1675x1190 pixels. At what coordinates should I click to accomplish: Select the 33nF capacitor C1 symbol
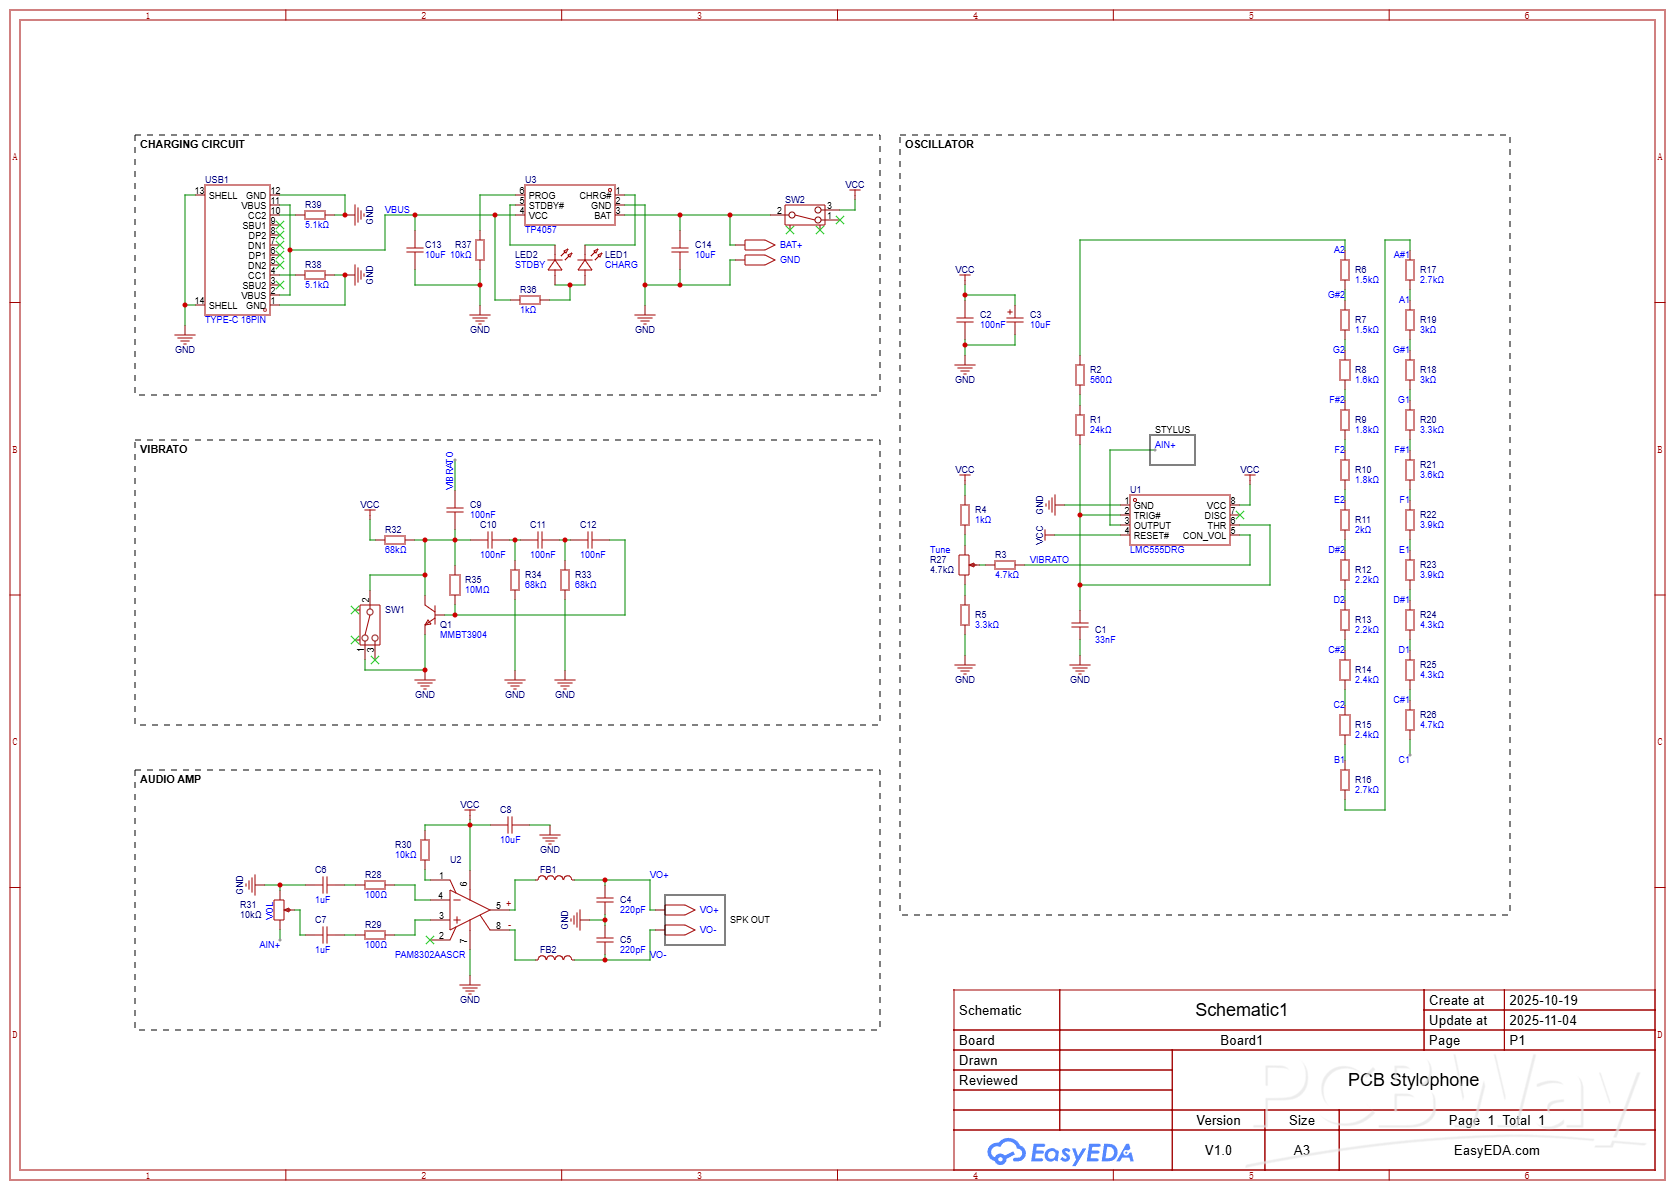[x=1080, y=625]
